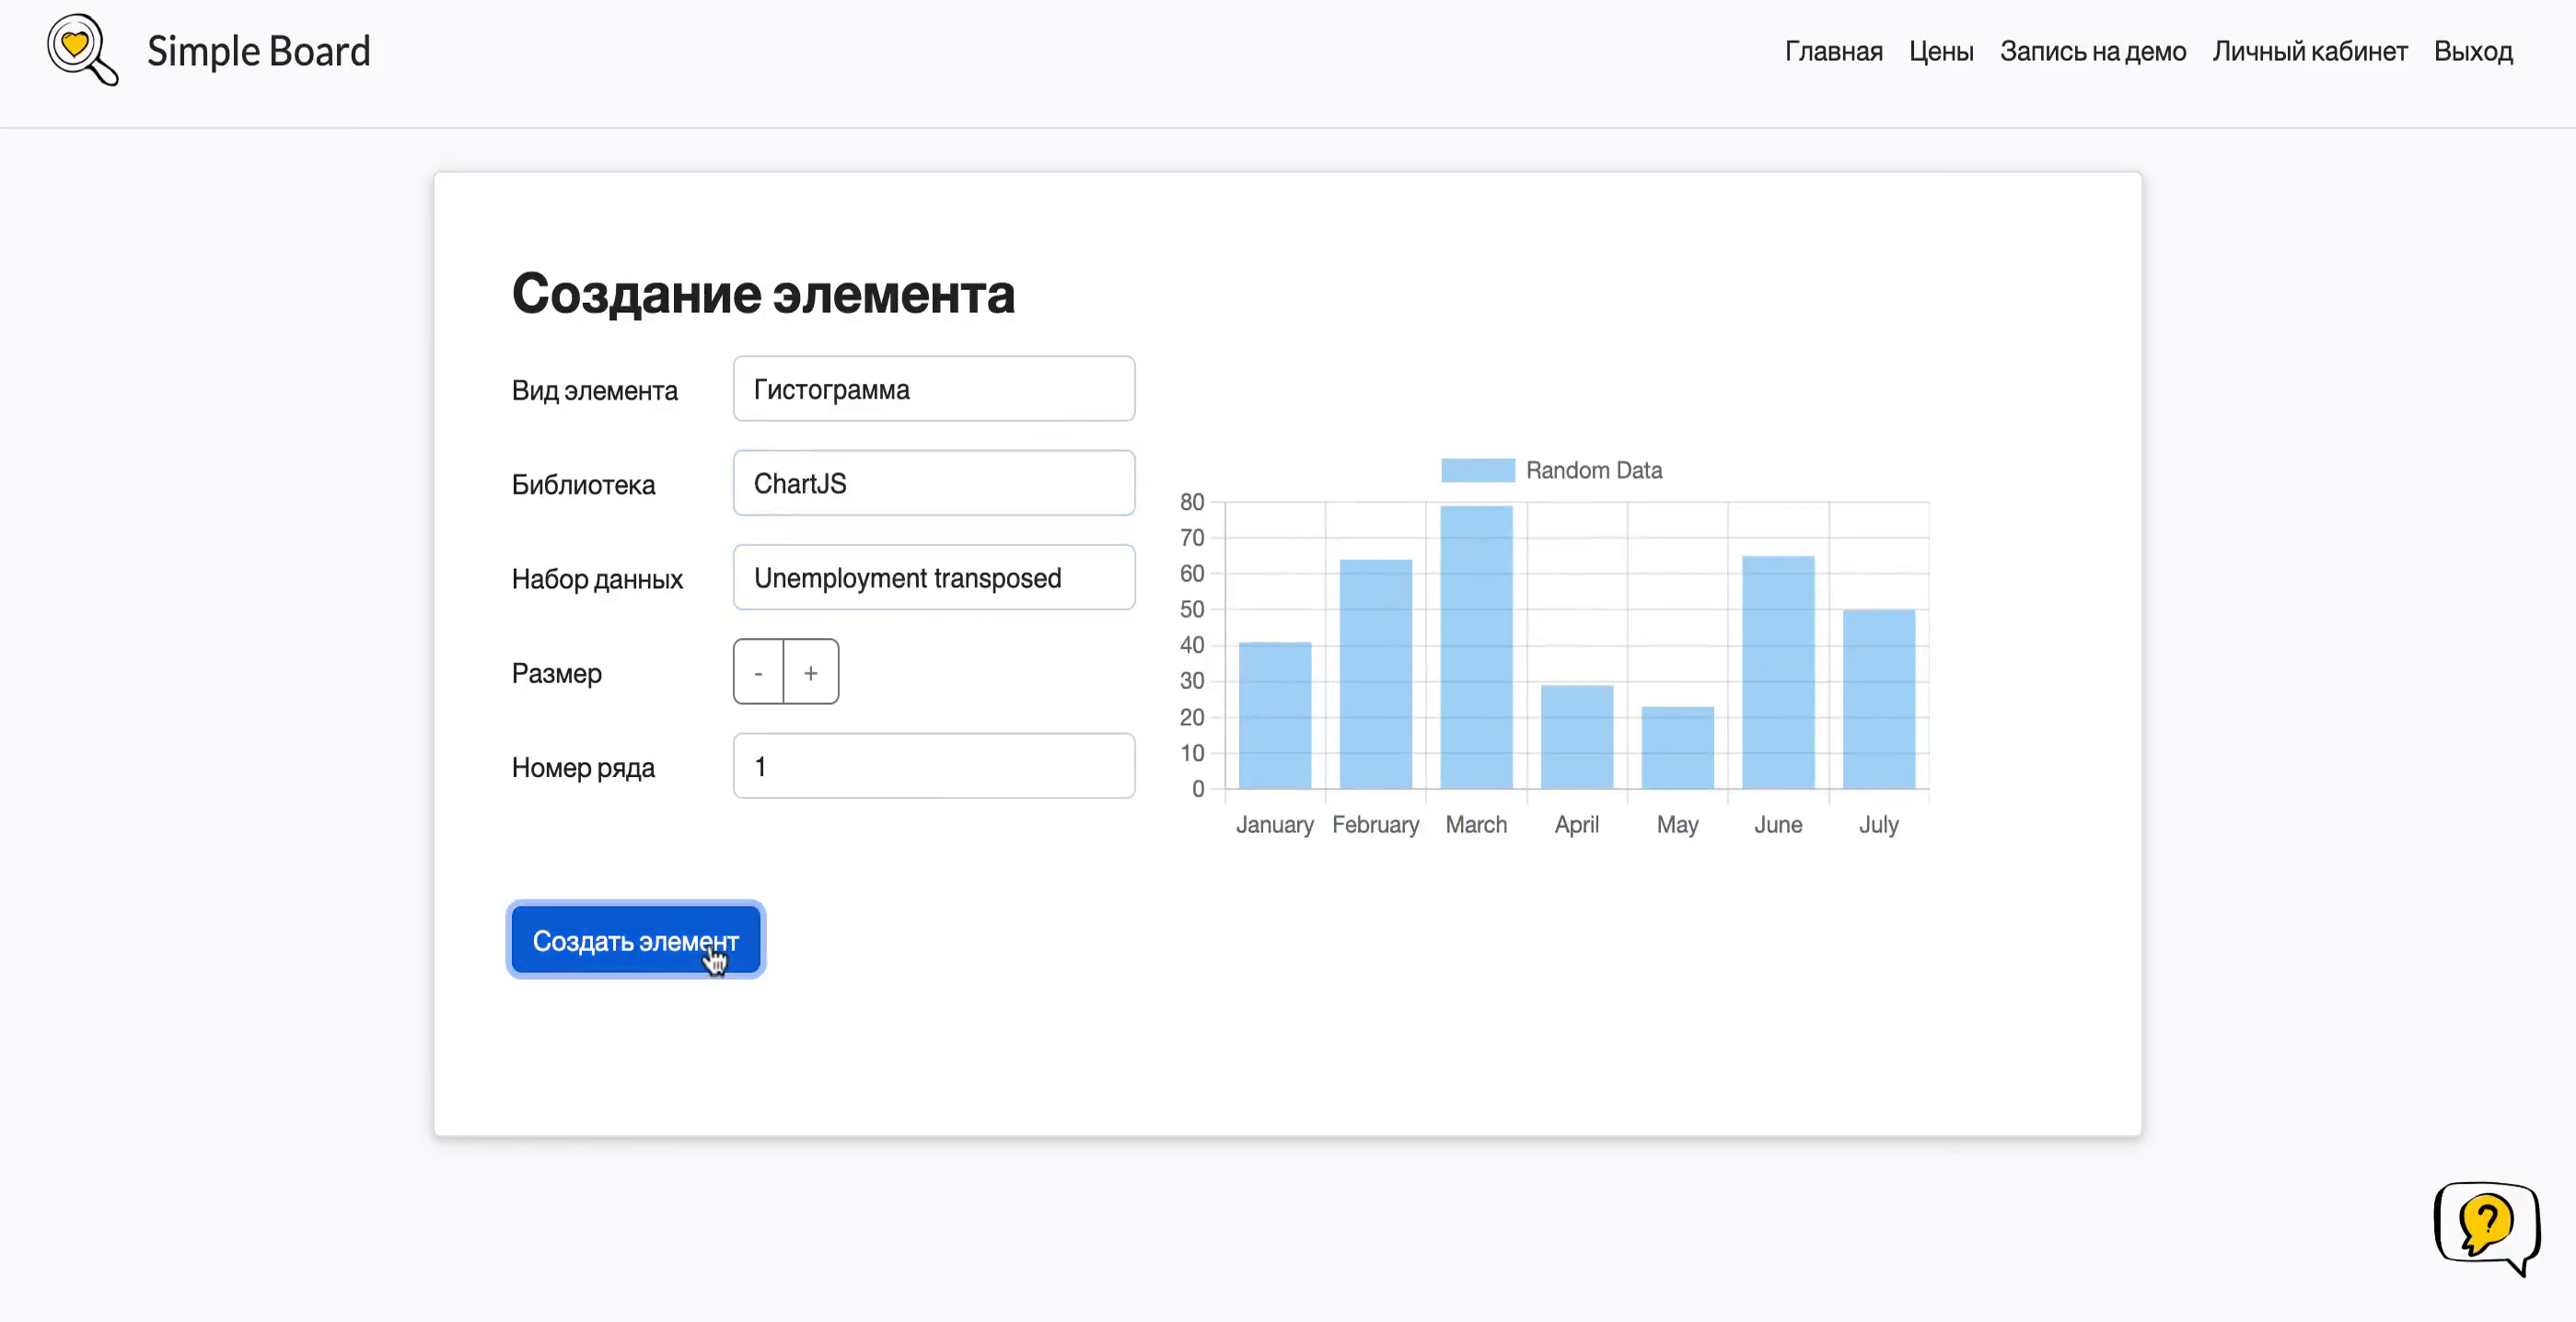The height and width of the screenshot is (1322, 2576).
Task: Open the Цены menu item
Action: coord(1941,51)
